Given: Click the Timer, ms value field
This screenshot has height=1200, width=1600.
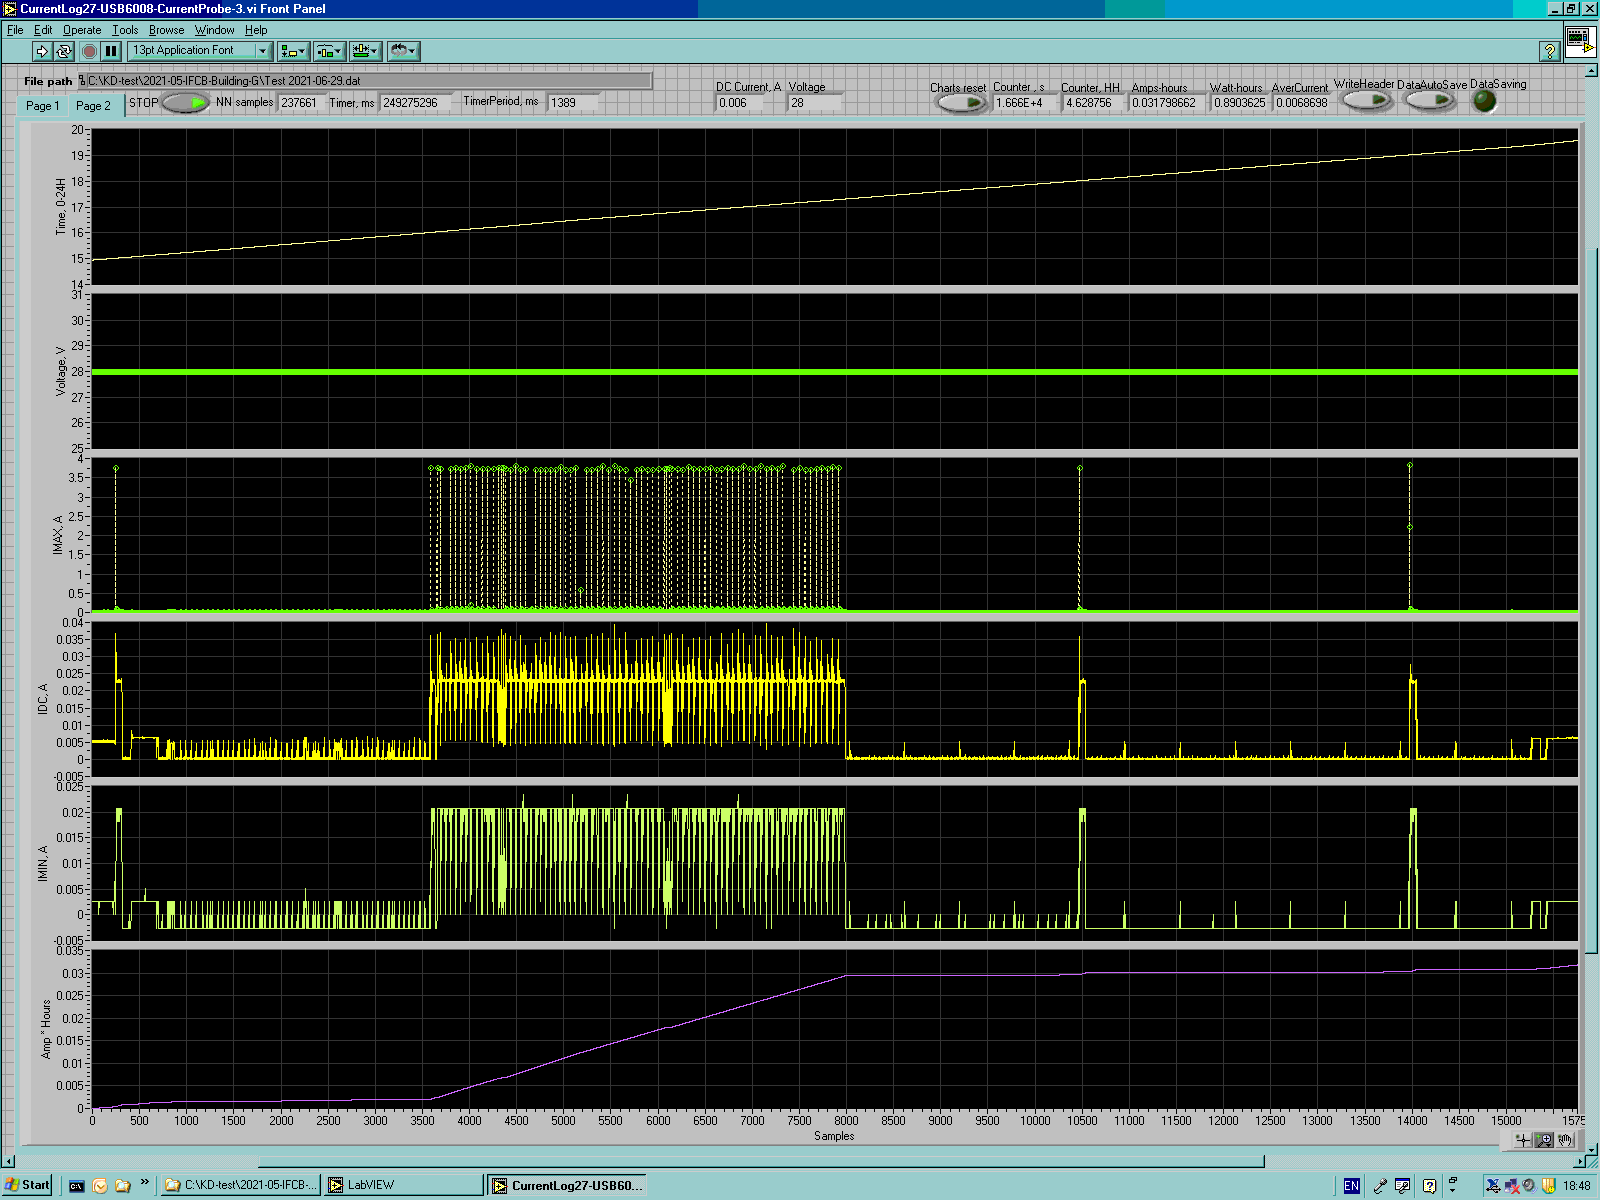Looking at the screenshot, I should (x=416, y=102).
